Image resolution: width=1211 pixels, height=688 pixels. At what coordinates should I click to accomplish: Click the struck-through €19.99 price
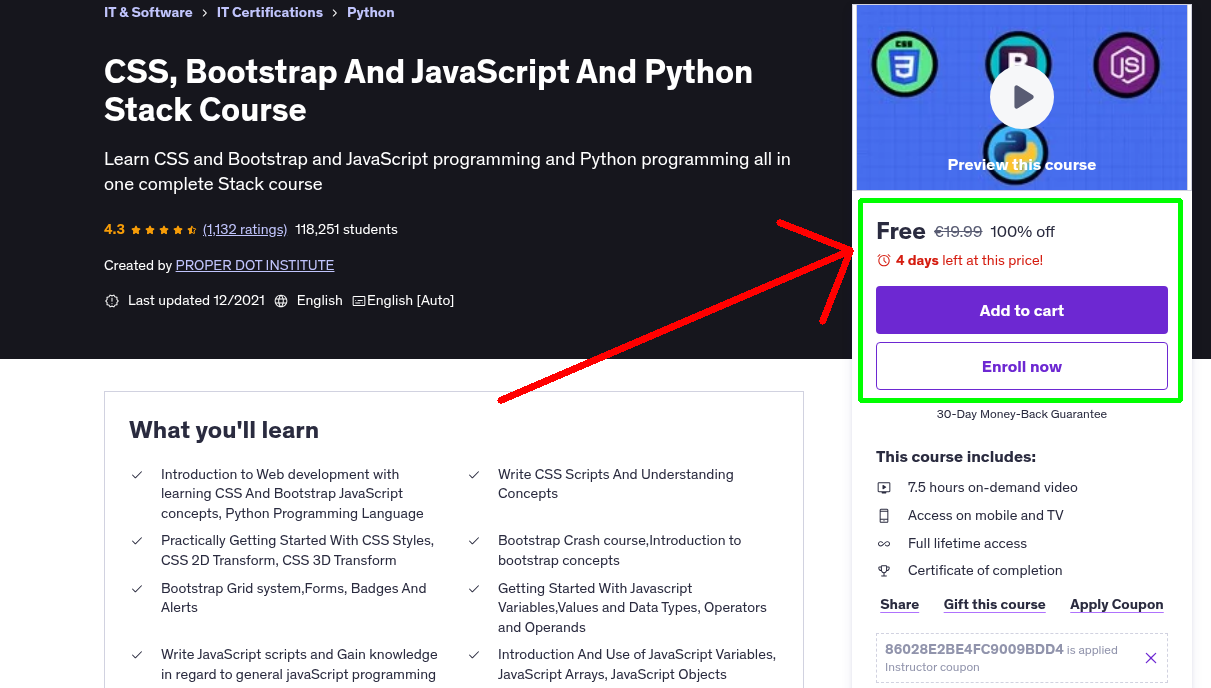[x=958, y=232]
